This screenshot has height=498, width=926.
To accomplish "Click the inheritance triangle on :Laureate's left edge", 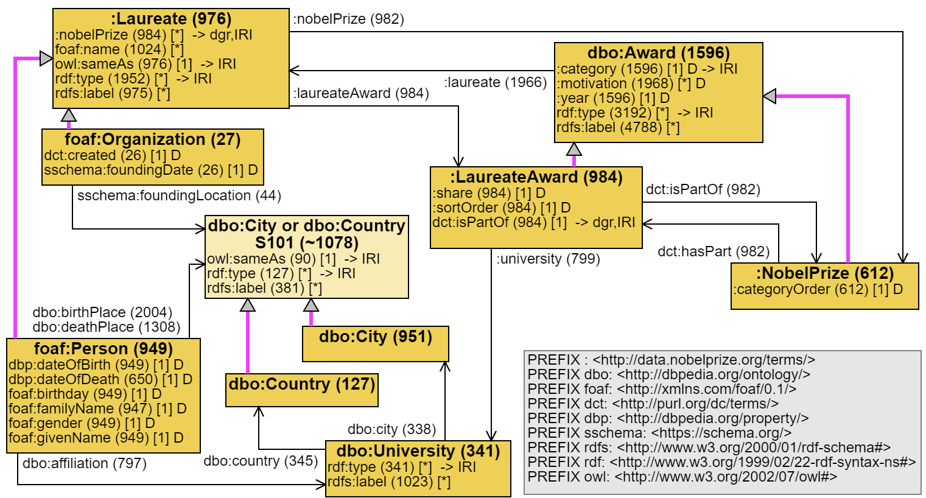I will click(45, 59).
